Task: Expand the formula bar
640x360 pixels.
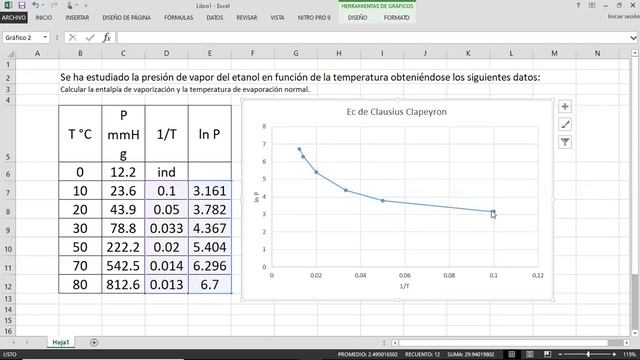Action: pyautogui.click(x=633, y=38)
